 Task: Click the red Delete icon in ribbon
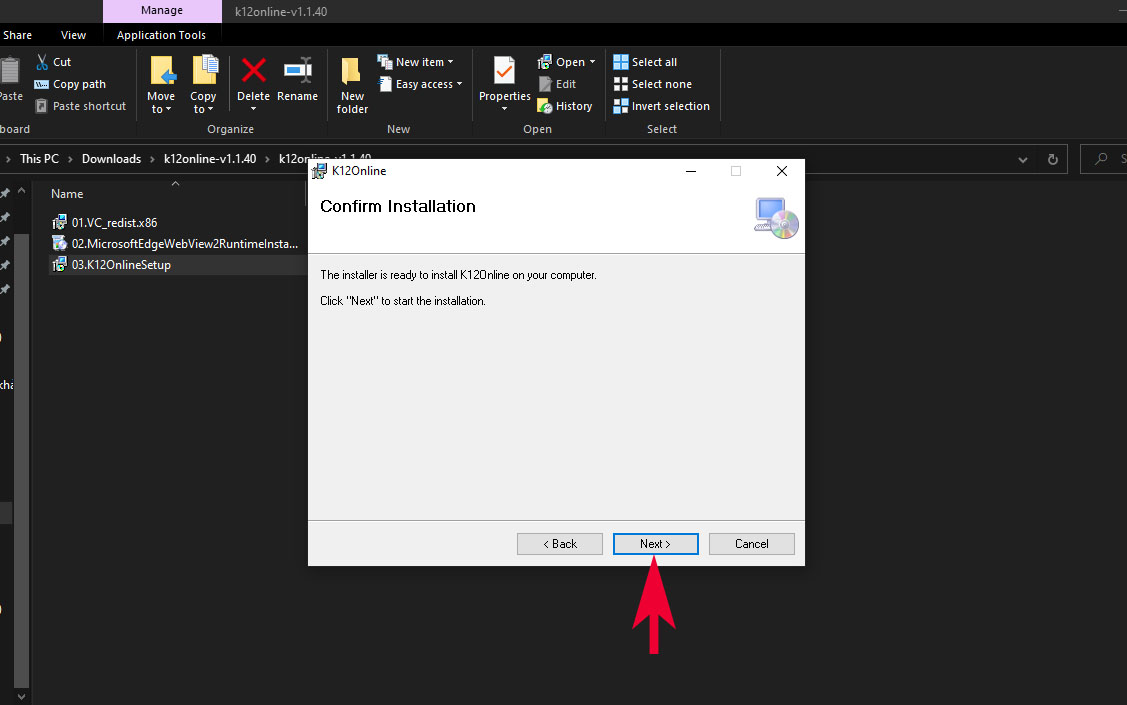tap(253, 72)
